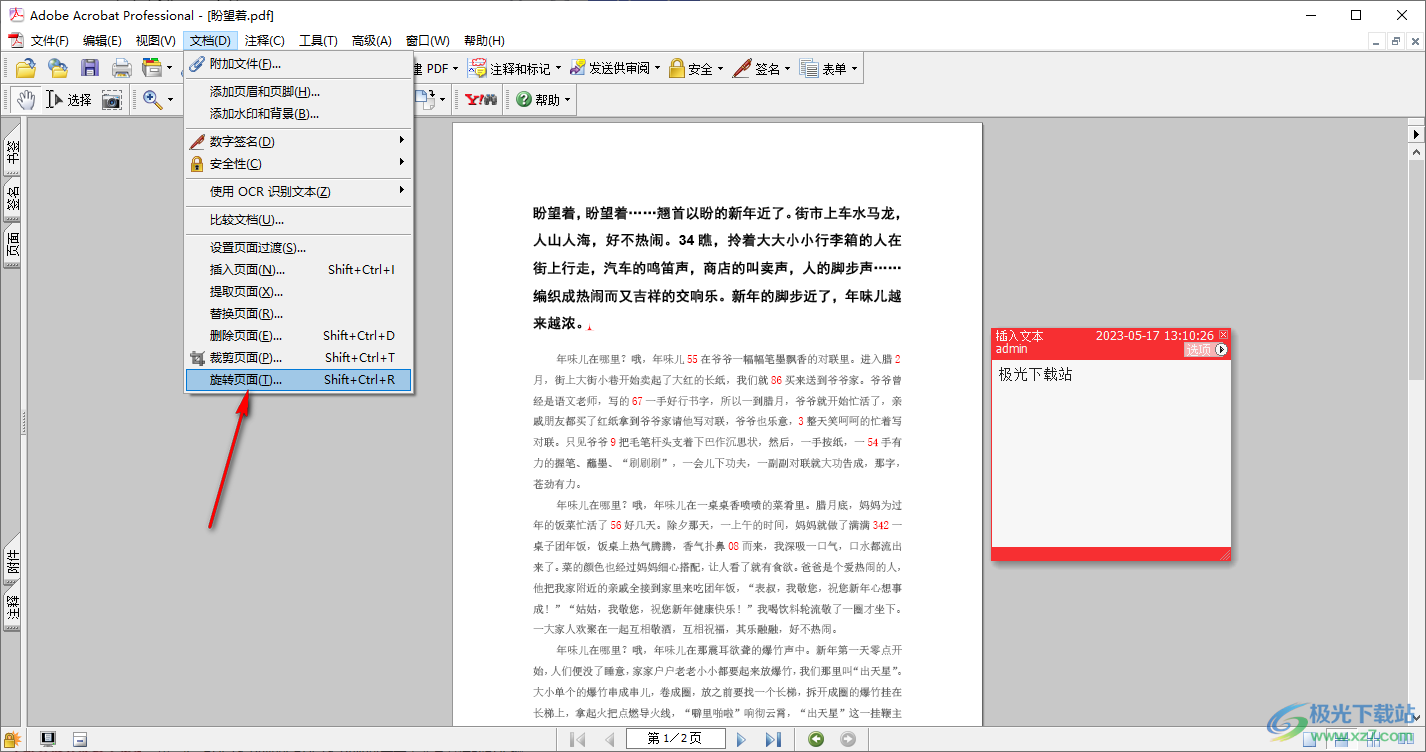The image size is (1426, 752).
Task: Click the Yahoo search binoculars icon
Action: (481, 99)
